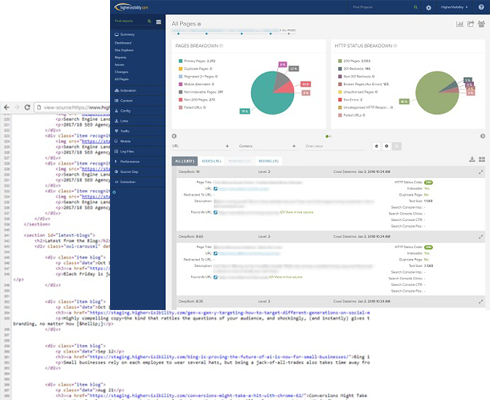490x400 pixels.
Task: Click the Enter value filter field
Action: pos(334,146)
